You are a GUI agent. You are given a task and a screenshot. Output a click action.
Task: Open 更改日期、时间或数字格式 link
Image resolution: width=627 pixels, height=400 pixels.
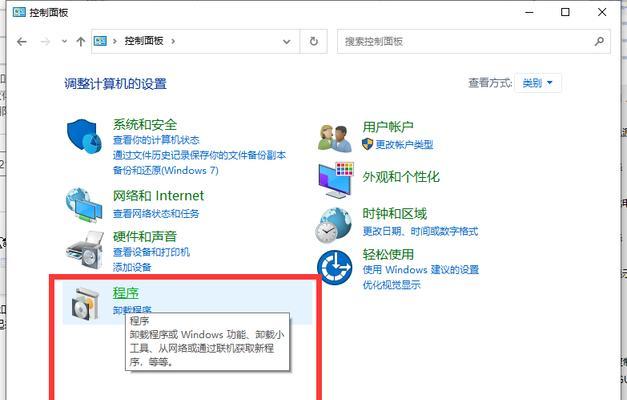(x=420, y=231)
